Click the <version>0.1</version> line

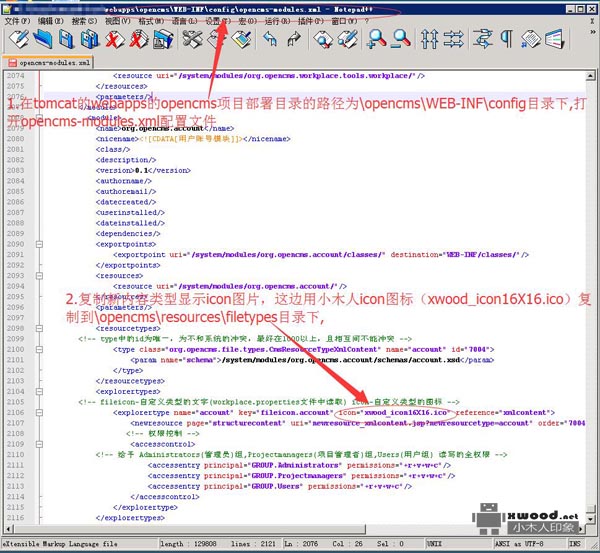point(143,170)
